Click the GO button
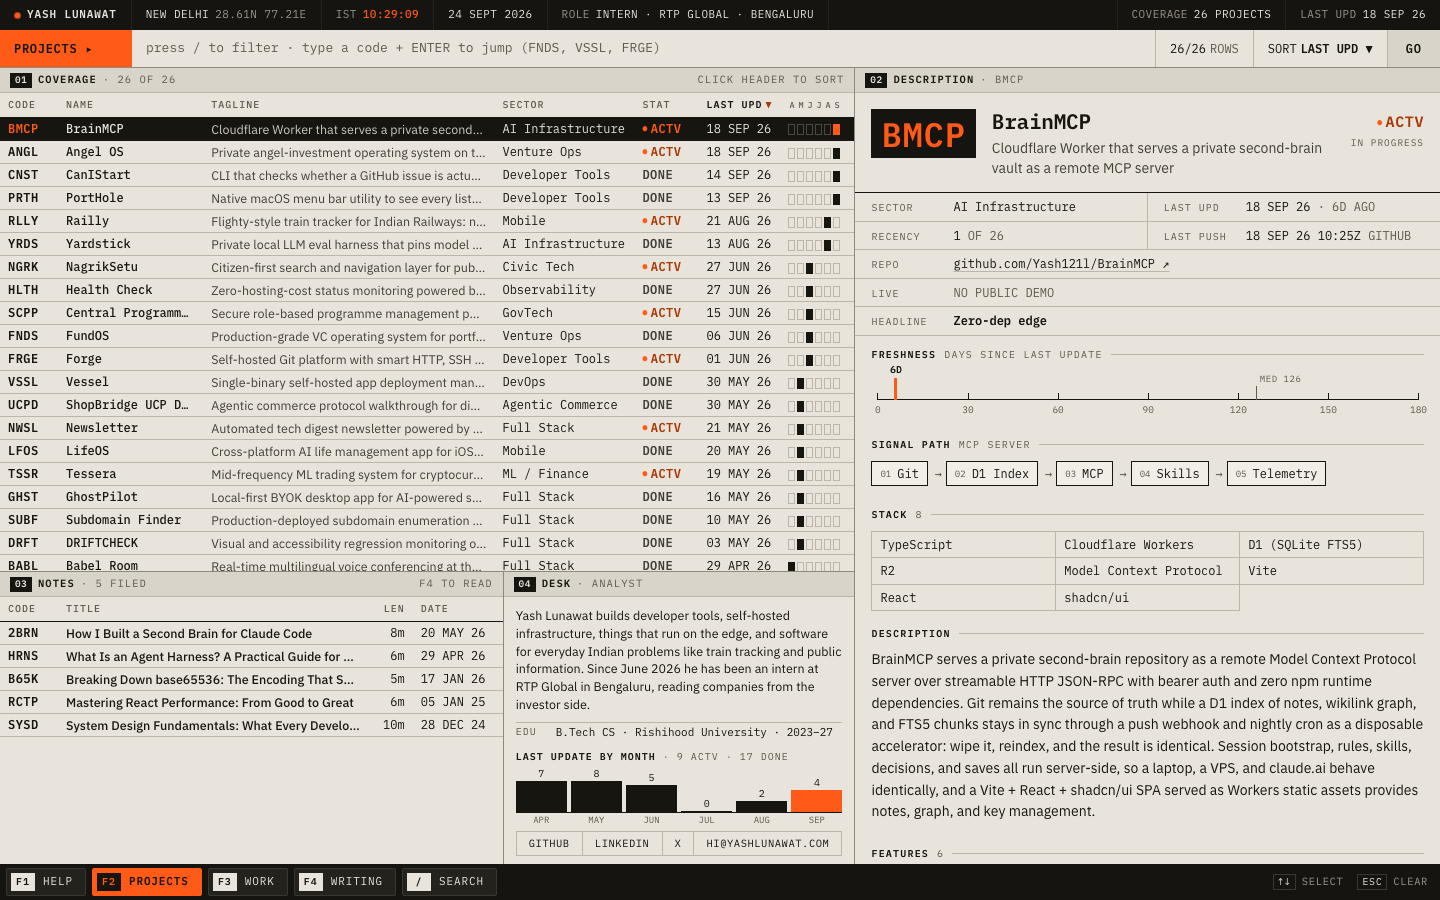The height and width of the screenshot is (900, 1440). coord(1413,49)
